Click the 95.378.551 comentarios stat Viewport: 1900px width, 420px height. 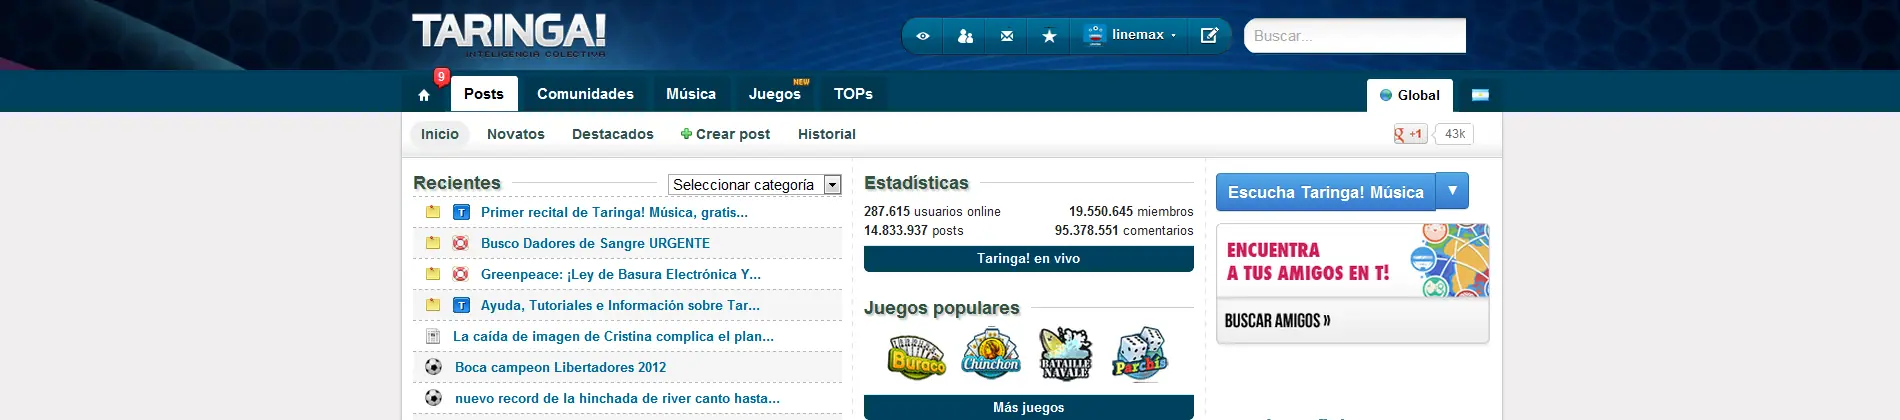pos(1124,231)
